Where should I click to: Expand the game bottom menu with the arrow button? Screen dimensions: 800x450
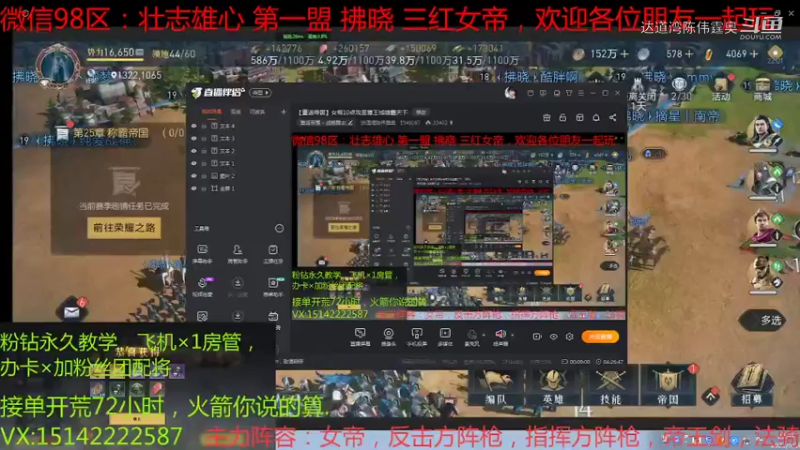click(711, 396)
